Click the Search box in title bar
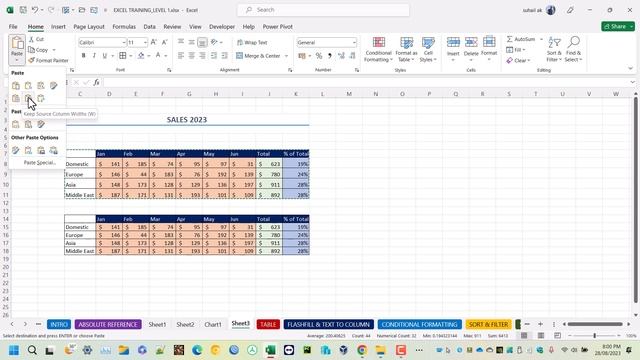Image resolution: width=640 pixels, height=360 pixels. (323, 10)
